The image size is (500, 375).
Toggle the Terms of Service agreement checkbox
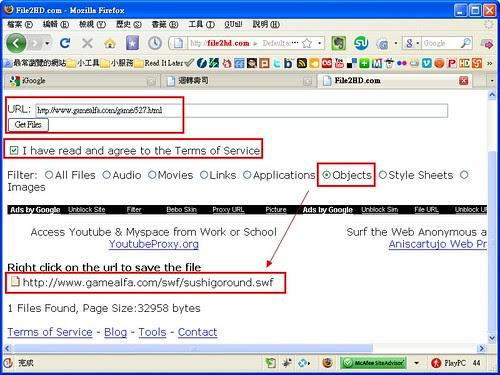point(14,150)
